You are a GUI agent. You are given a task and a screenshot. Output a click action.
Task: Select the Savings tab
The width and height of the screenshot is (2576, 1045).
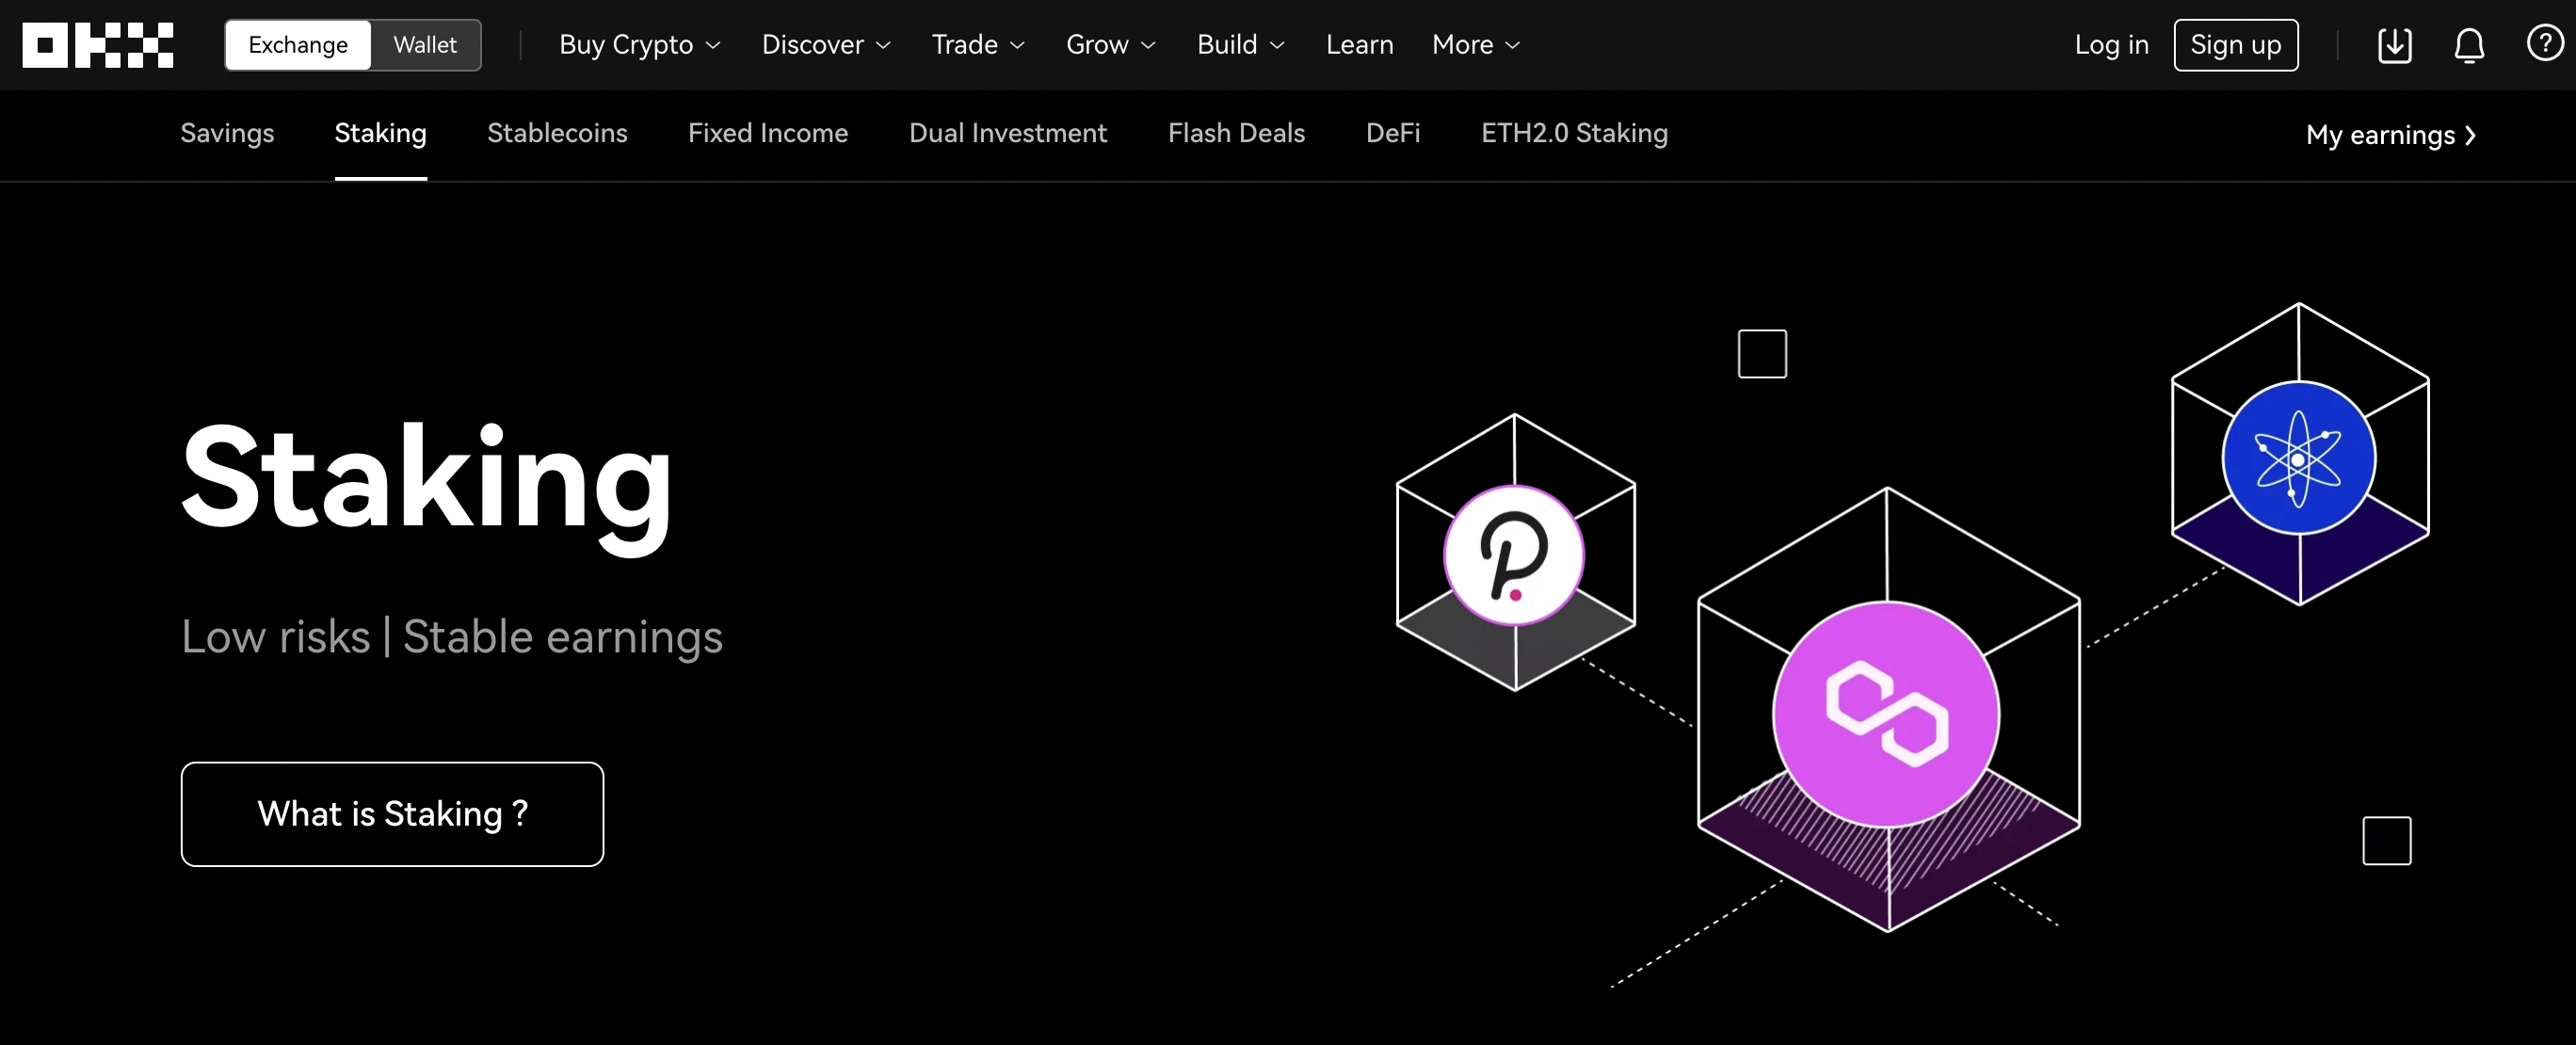[227, 133]
